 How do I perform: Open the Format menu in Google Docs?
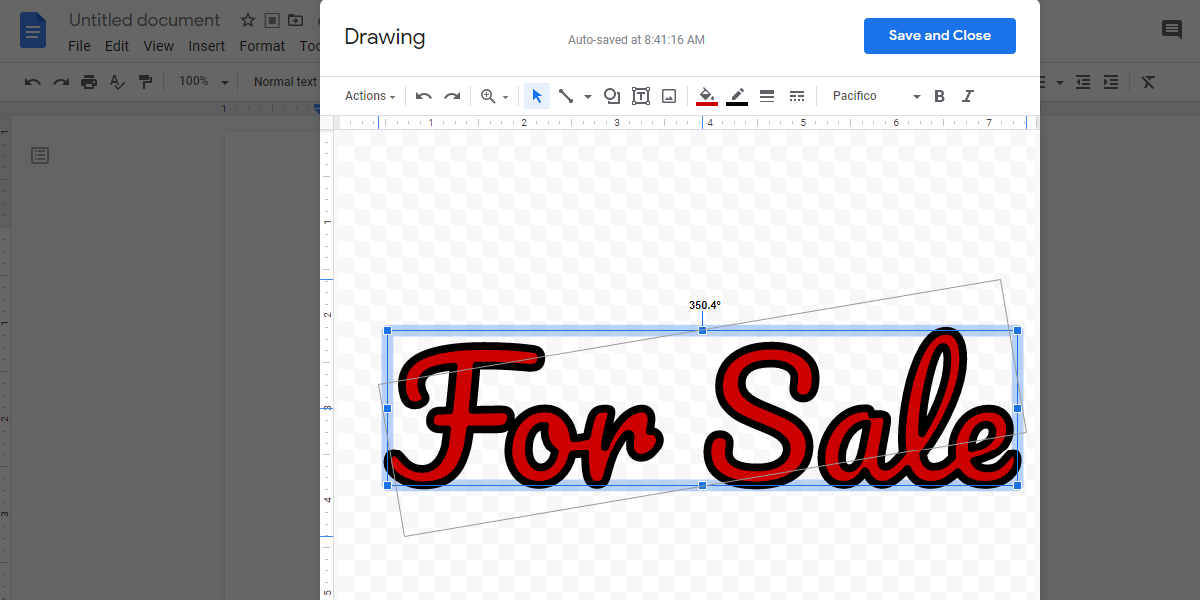coord(262,45)
